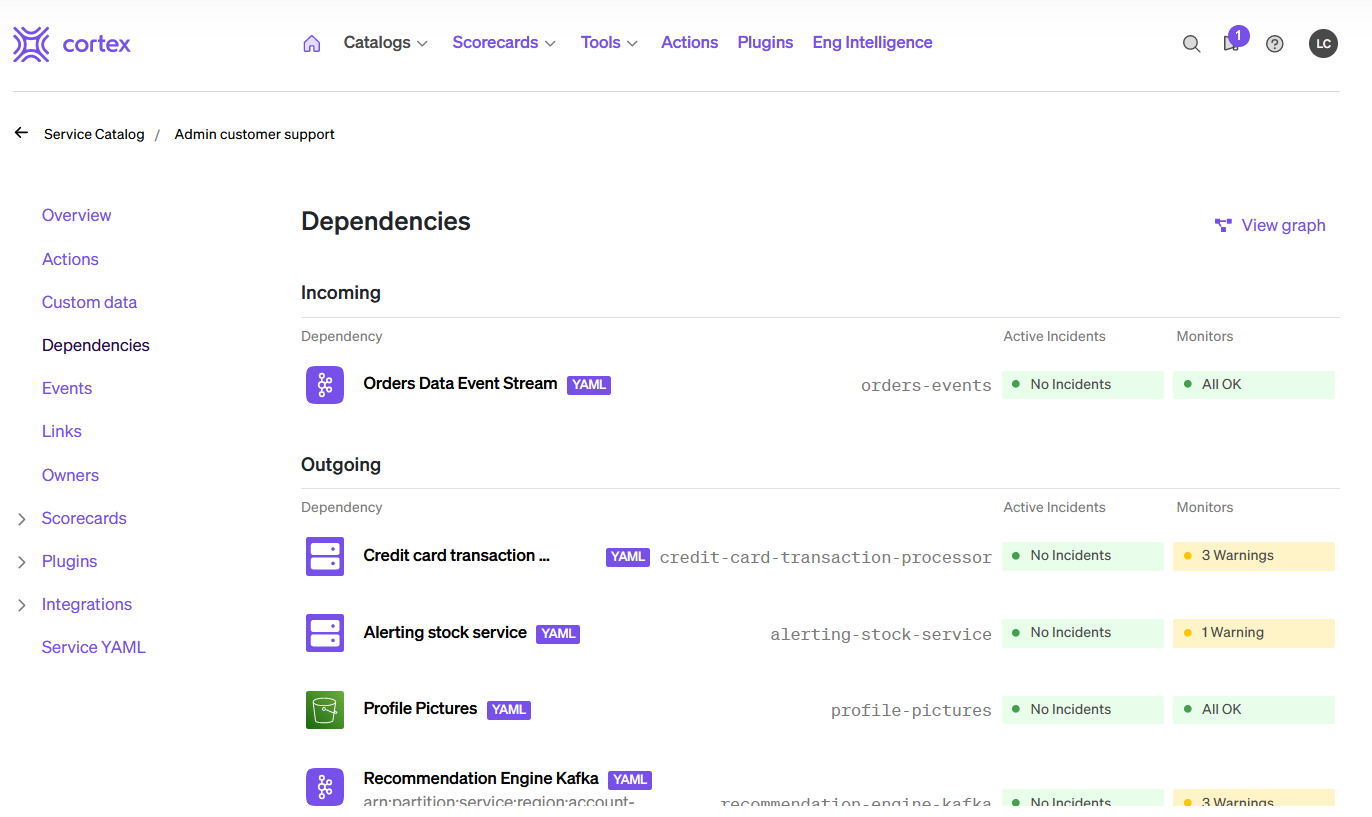Expand the Scorecards section in the sidebar
The height and width of the screenshot is (817, 1372).
(84, 518)
